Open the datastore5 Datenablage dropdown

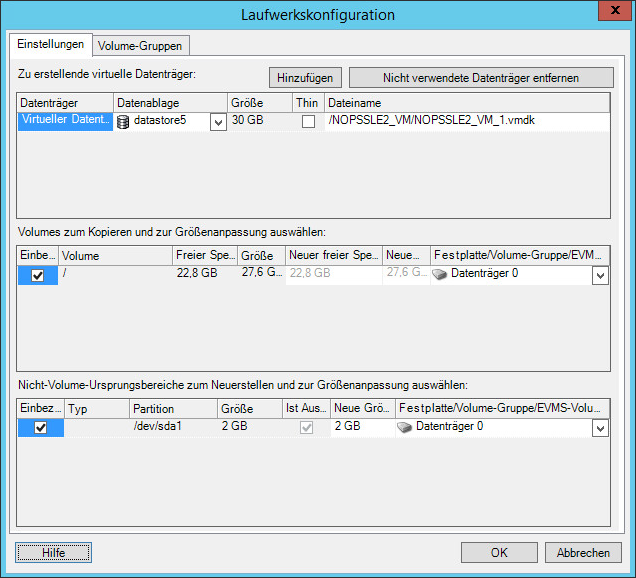point(217,122)
